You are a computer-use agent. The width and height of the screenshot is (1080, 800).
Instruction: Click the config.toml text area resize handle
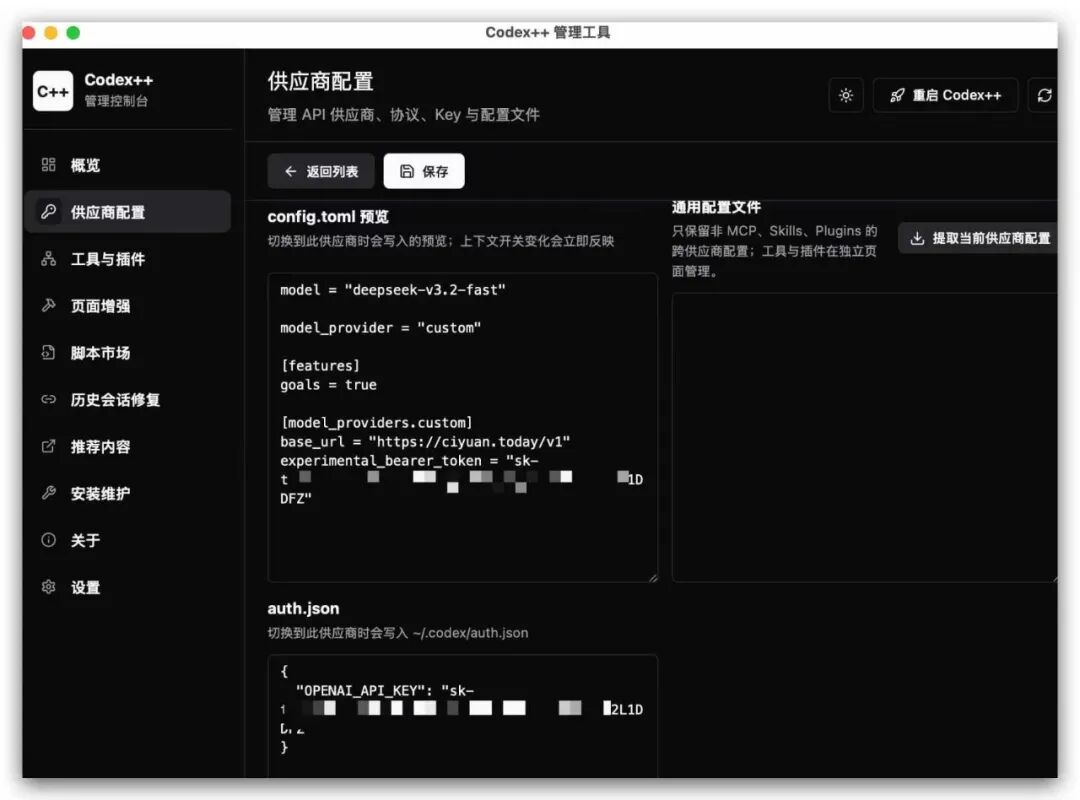(652, 577)
